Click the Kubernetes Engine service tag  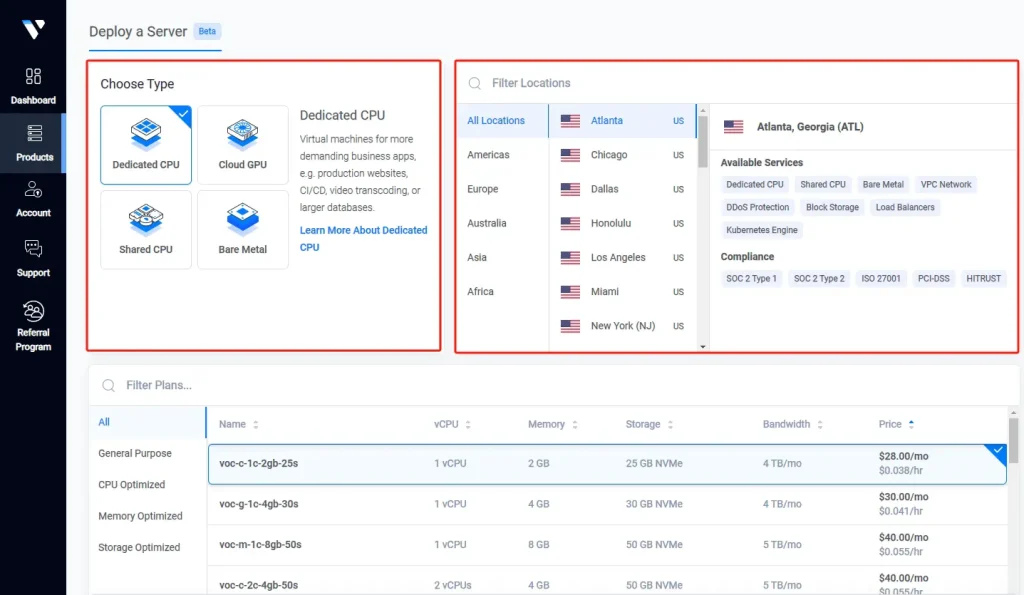761,231
